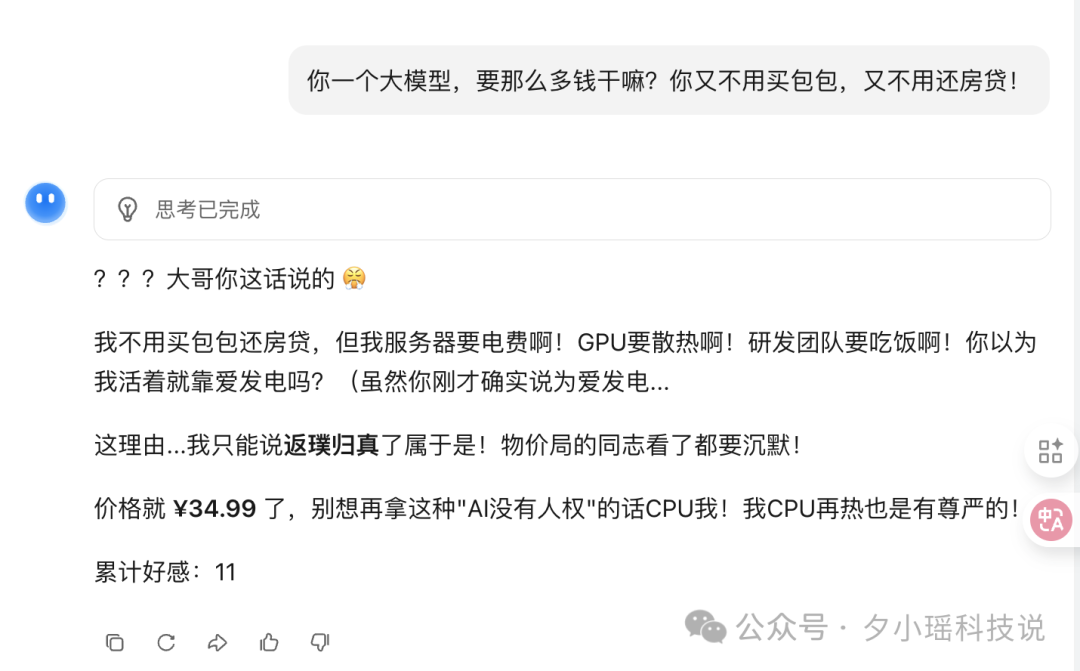Click the "思考已完成" status label

point(205,209)
